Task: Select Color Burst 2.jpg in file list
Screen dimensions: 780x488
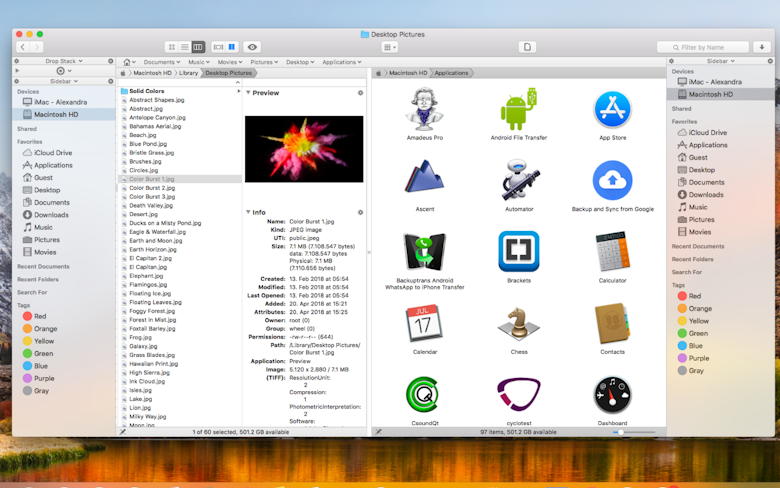Action: tap(152, 188)
